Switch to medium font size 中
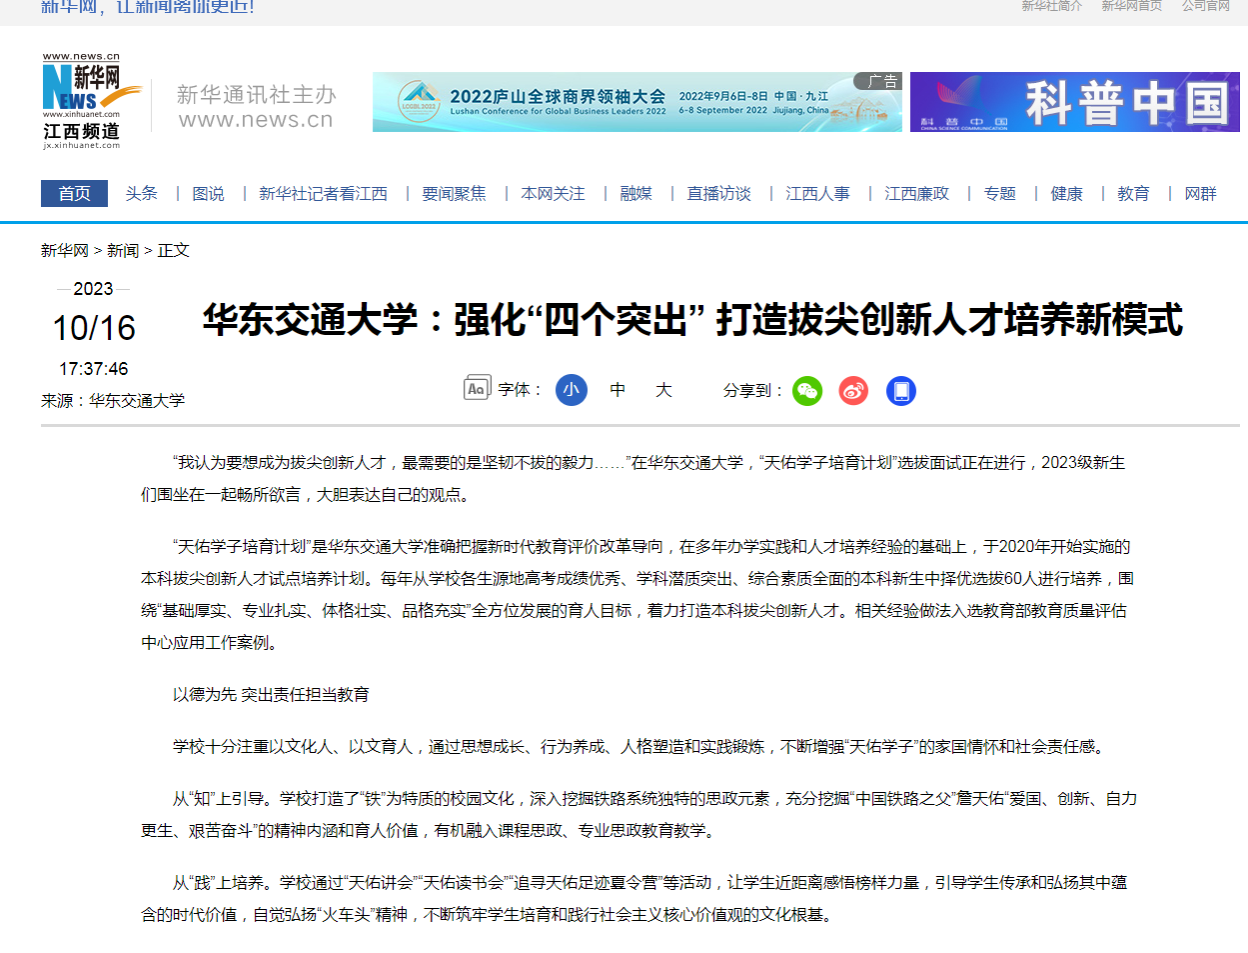 (x=618, y=390)
